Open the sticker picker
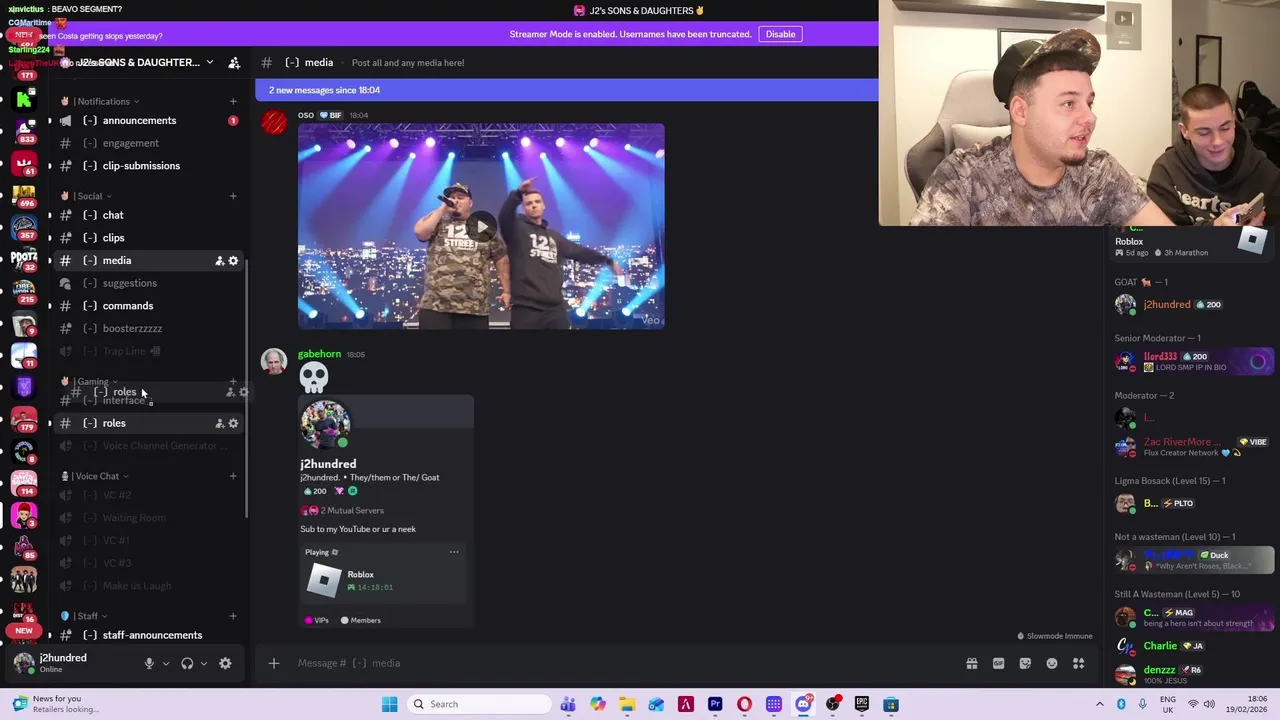Viewport: 1280px width, 720px height. [x=1025, y=663]
